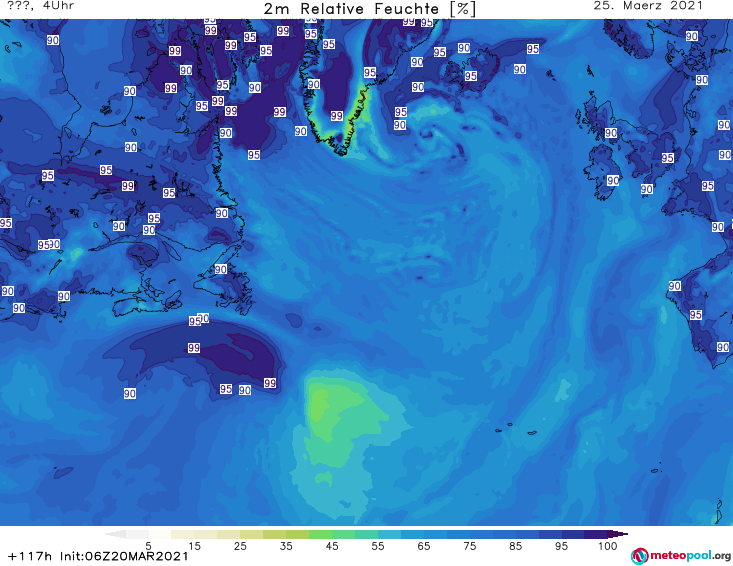Click the meteopool.org logo
The height and width of the screenshot is (566, 733).
point(681,556)
